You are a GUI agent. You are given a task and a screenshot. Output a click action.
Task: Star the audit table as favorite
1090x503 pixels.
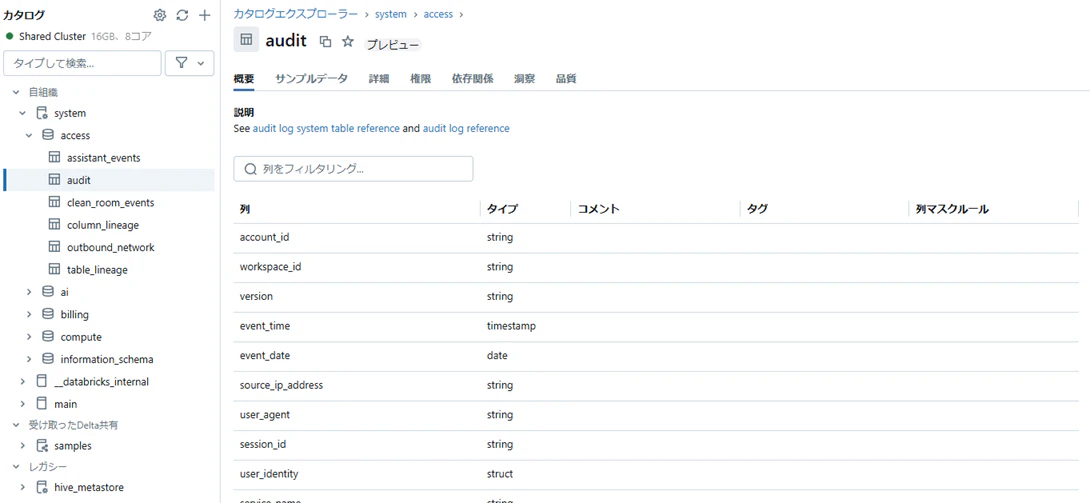(x=348, y=41)
